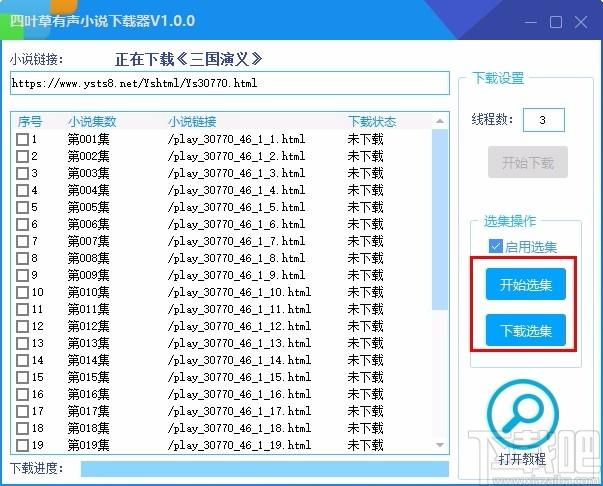Select the 第014集 episode cell
This screenshot has height=486, width=603.
point(88,360)
